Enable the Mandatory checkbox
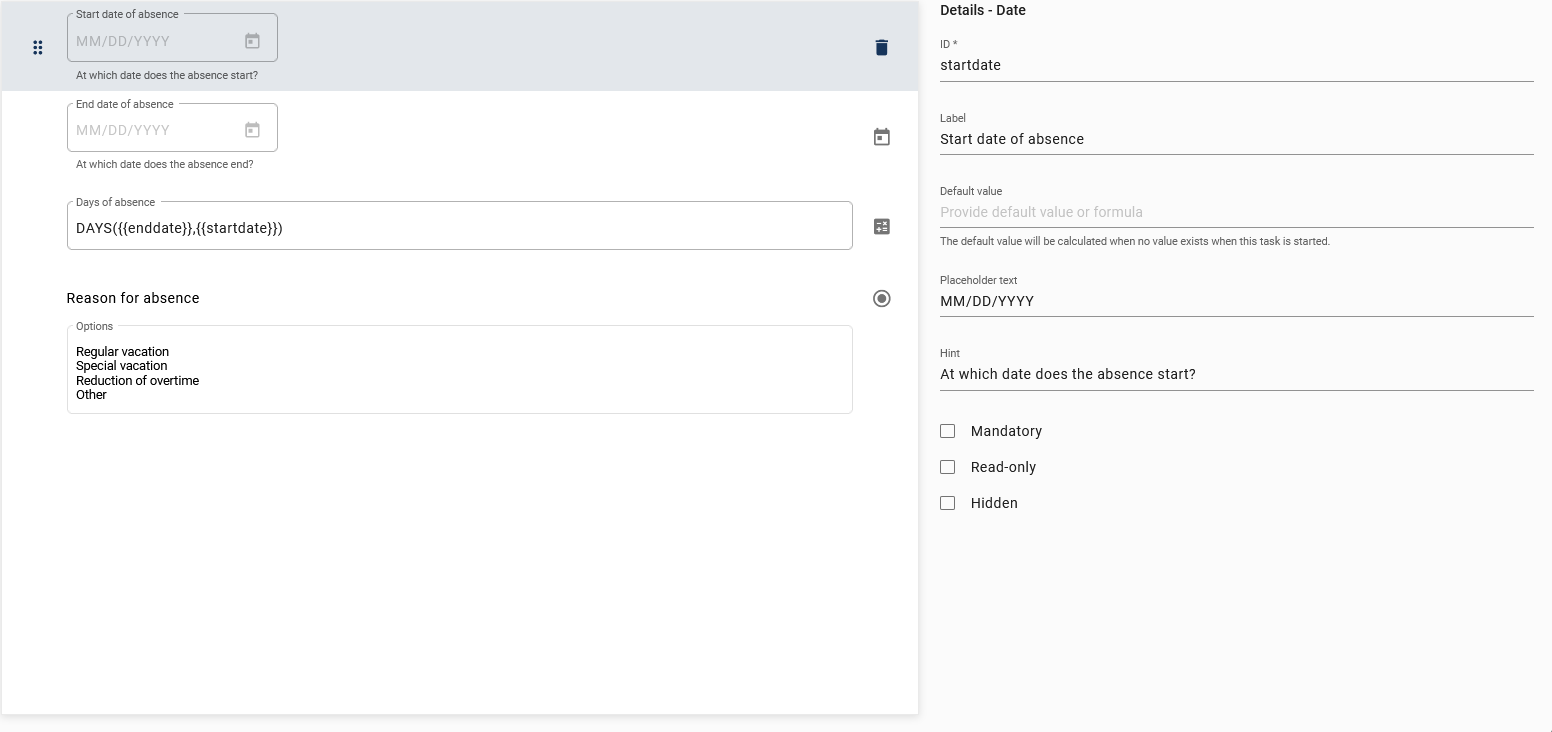 (948, 431)
